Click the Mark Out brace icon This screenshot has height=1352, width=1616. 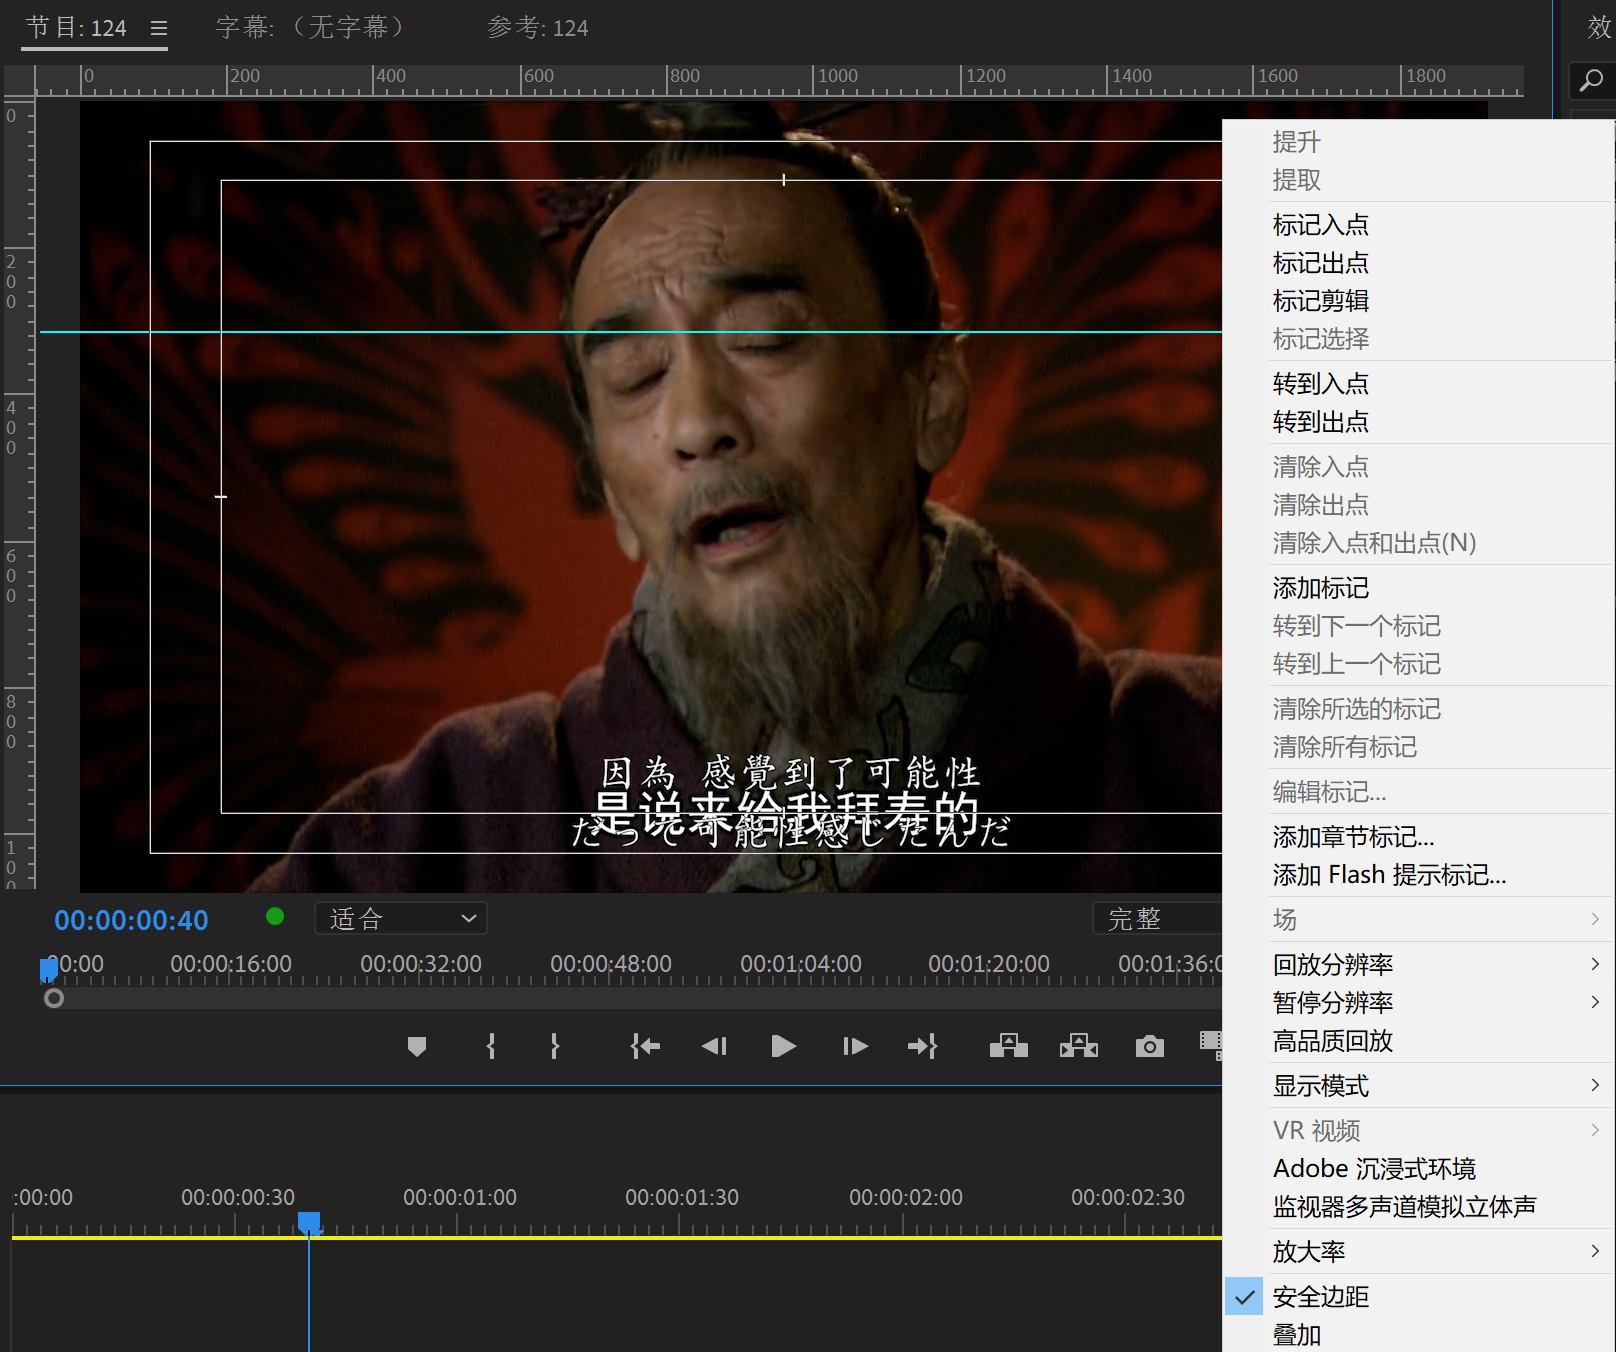click(555, 1046)
